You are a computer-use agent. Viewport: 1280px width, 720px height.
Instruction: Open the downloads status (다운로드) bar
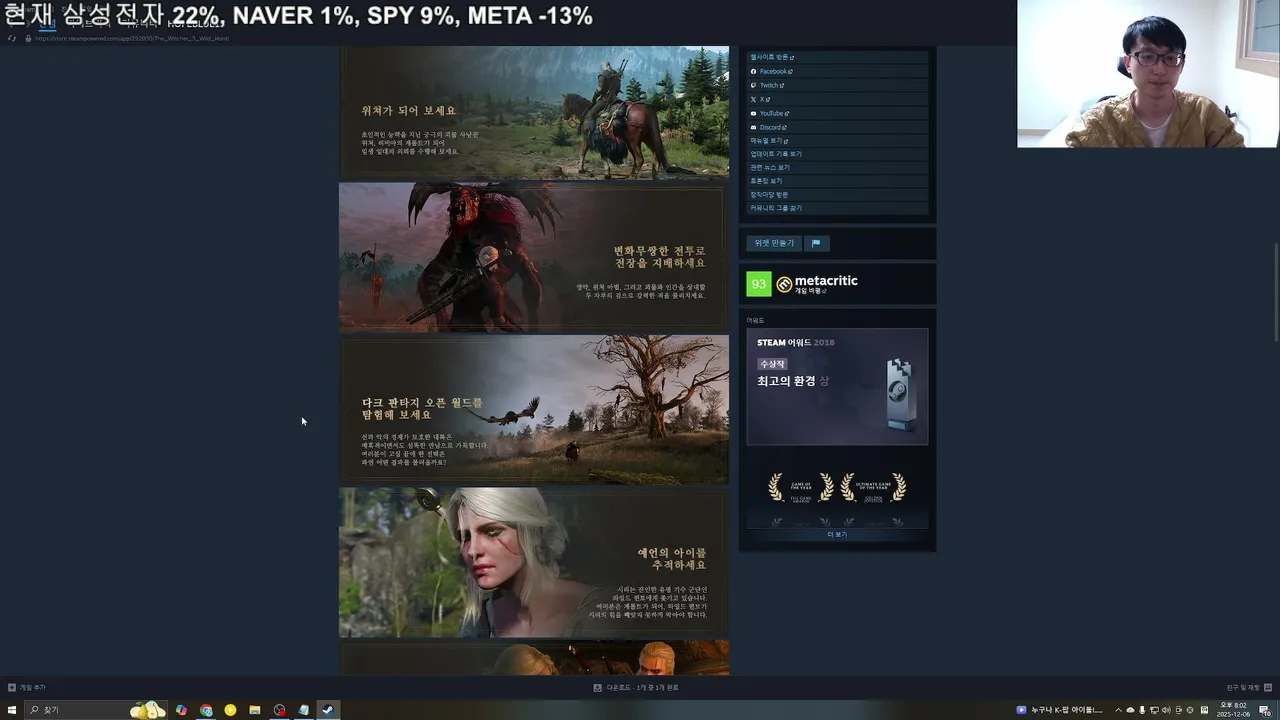tap(636, 687)
